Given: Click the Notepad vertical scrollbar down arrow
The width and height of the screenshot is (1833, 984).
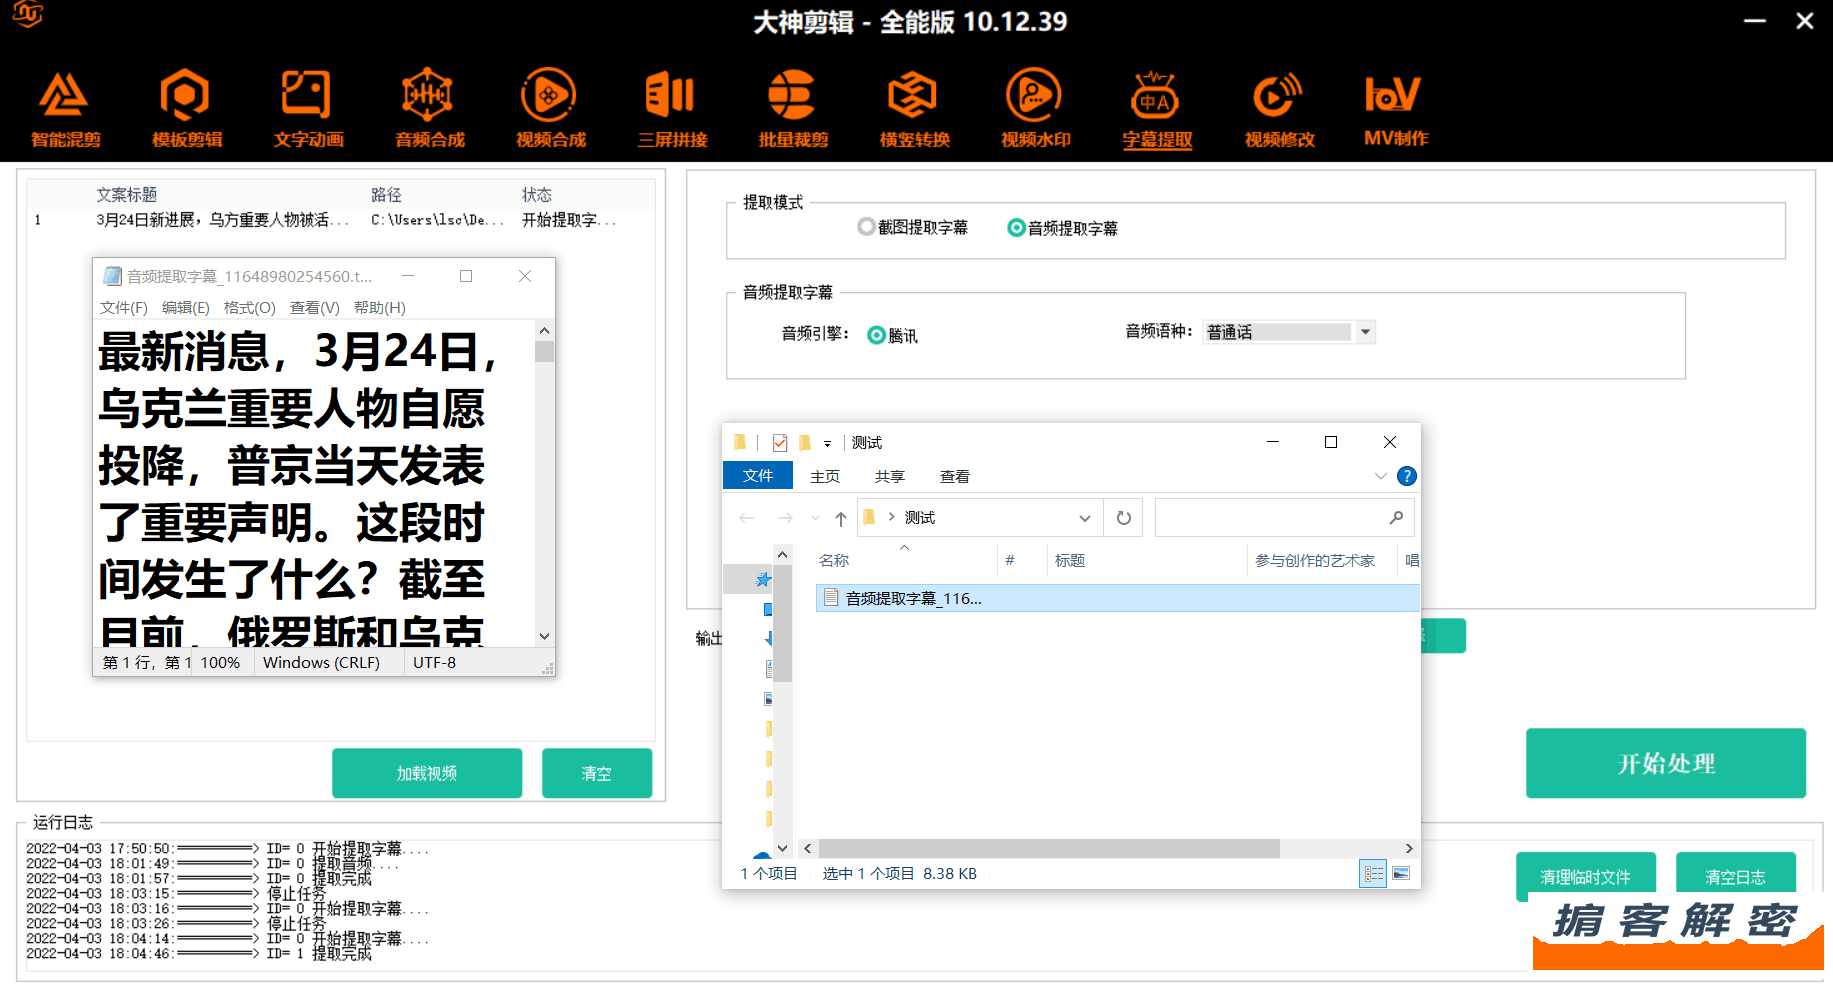Looking at the screenshot, I should point(544,636).
